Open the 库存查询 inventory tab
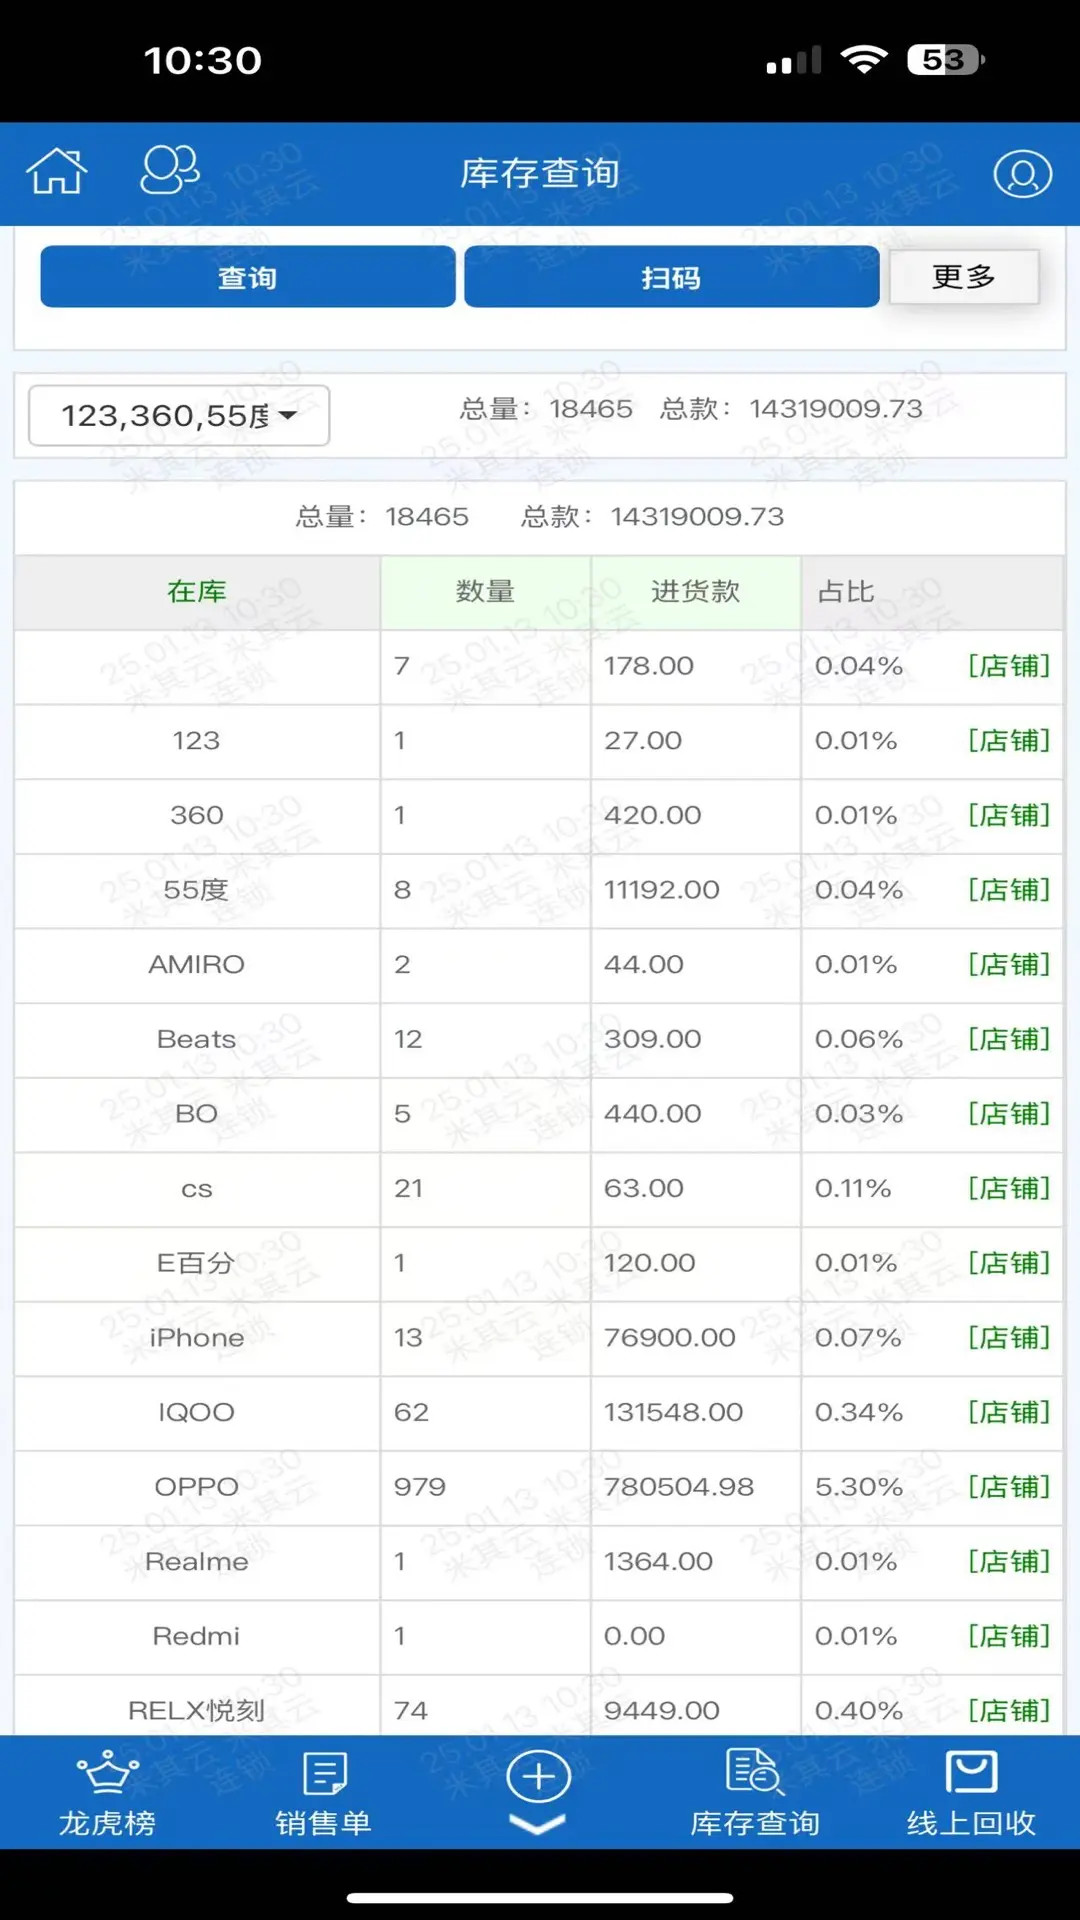The width and height of the screenshot is (1080, 1920). pyautogui.click(x=755, y=1793)
